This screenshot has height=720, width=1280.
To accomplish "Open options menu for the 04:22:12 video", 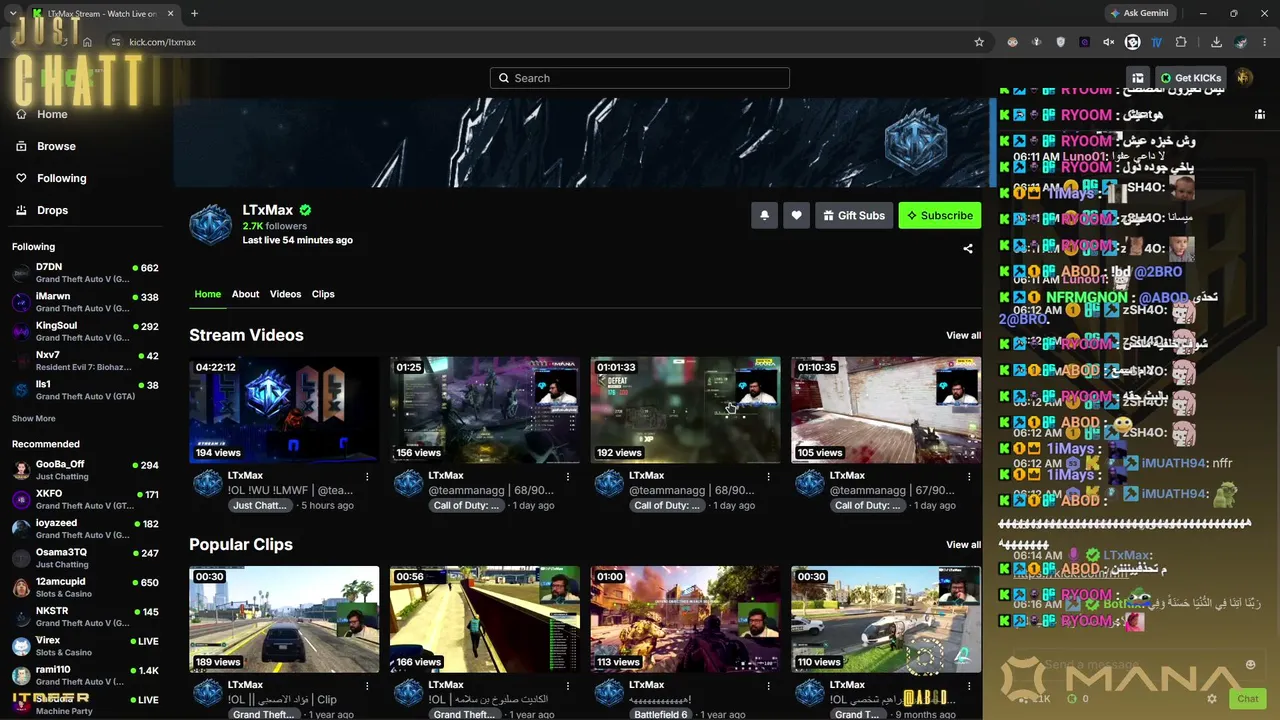I will 367,476.
